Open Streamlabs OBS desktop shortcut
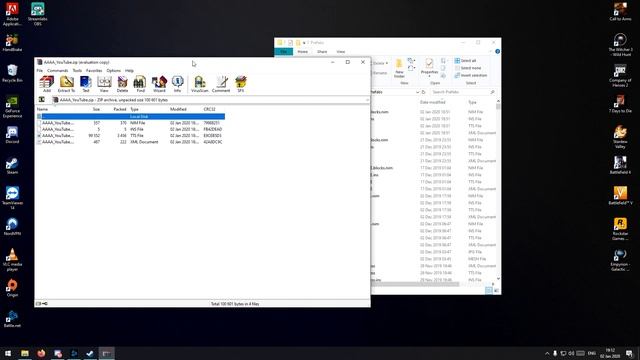Viewport: 640px width, 360px height. pos(37,13)
